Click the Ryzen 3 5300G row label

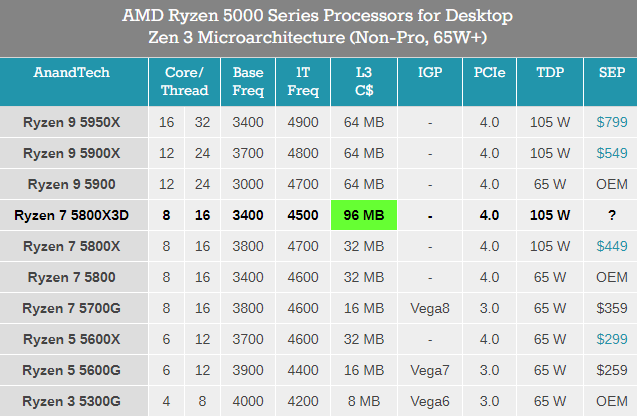[72, 401]
